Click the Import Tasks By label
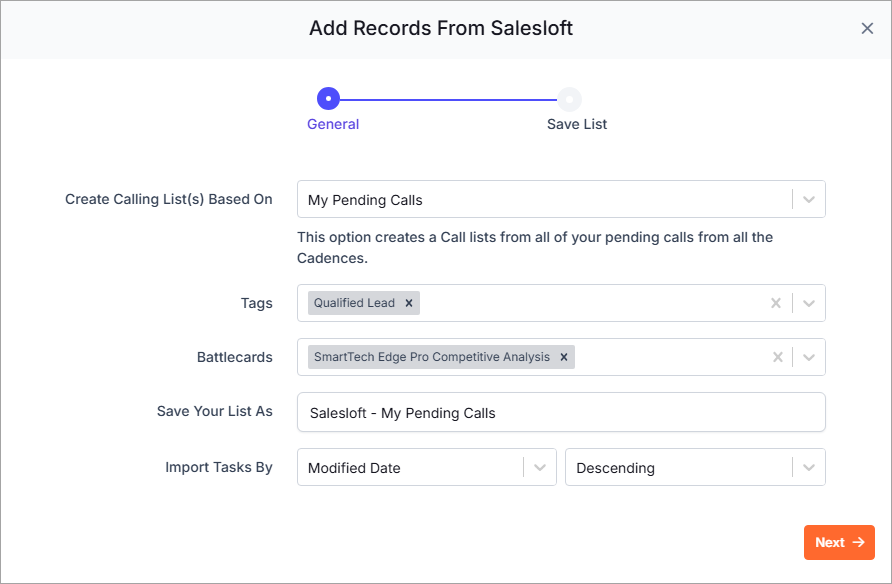The image size is (892, 584). 219,467
